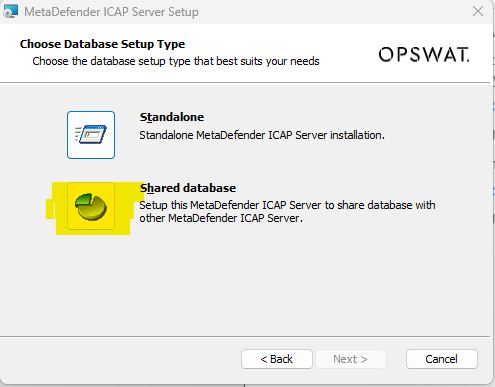Click the OPSWAT logo
495x387 pixels.
[424, 54]
